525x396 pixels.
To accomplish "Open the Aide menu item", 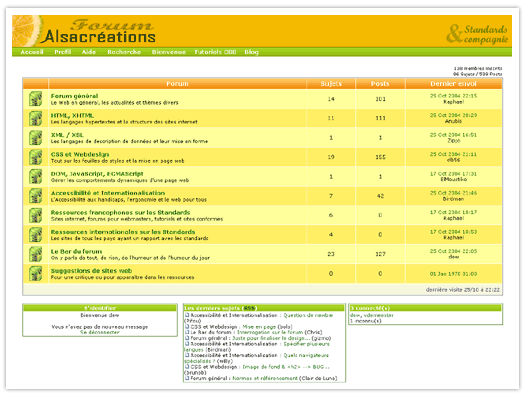I will (x=89, y=52).
